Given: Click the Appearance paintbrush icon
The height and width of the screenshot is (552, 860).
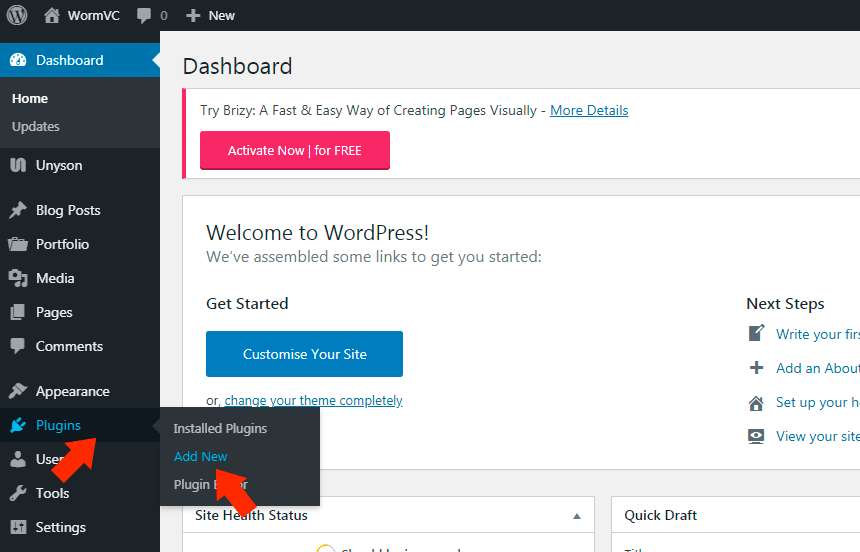Looking at the screenshot, I should 18,391.
